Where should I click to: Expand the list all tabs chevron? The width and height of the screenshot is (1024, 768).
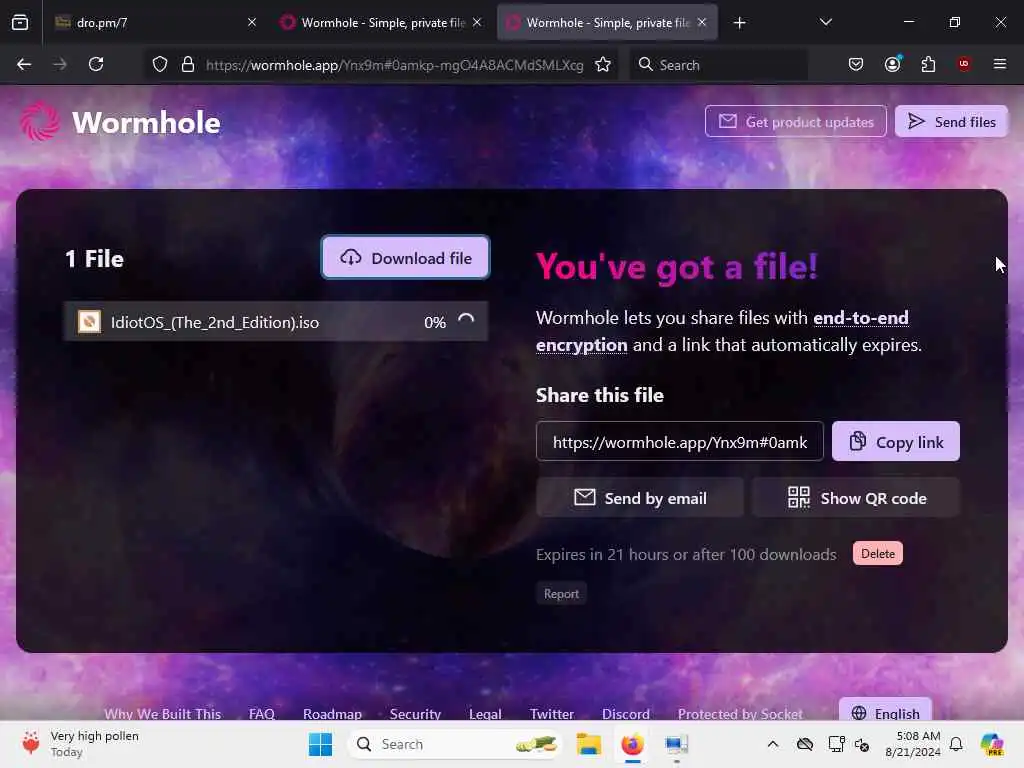point(825,22)
